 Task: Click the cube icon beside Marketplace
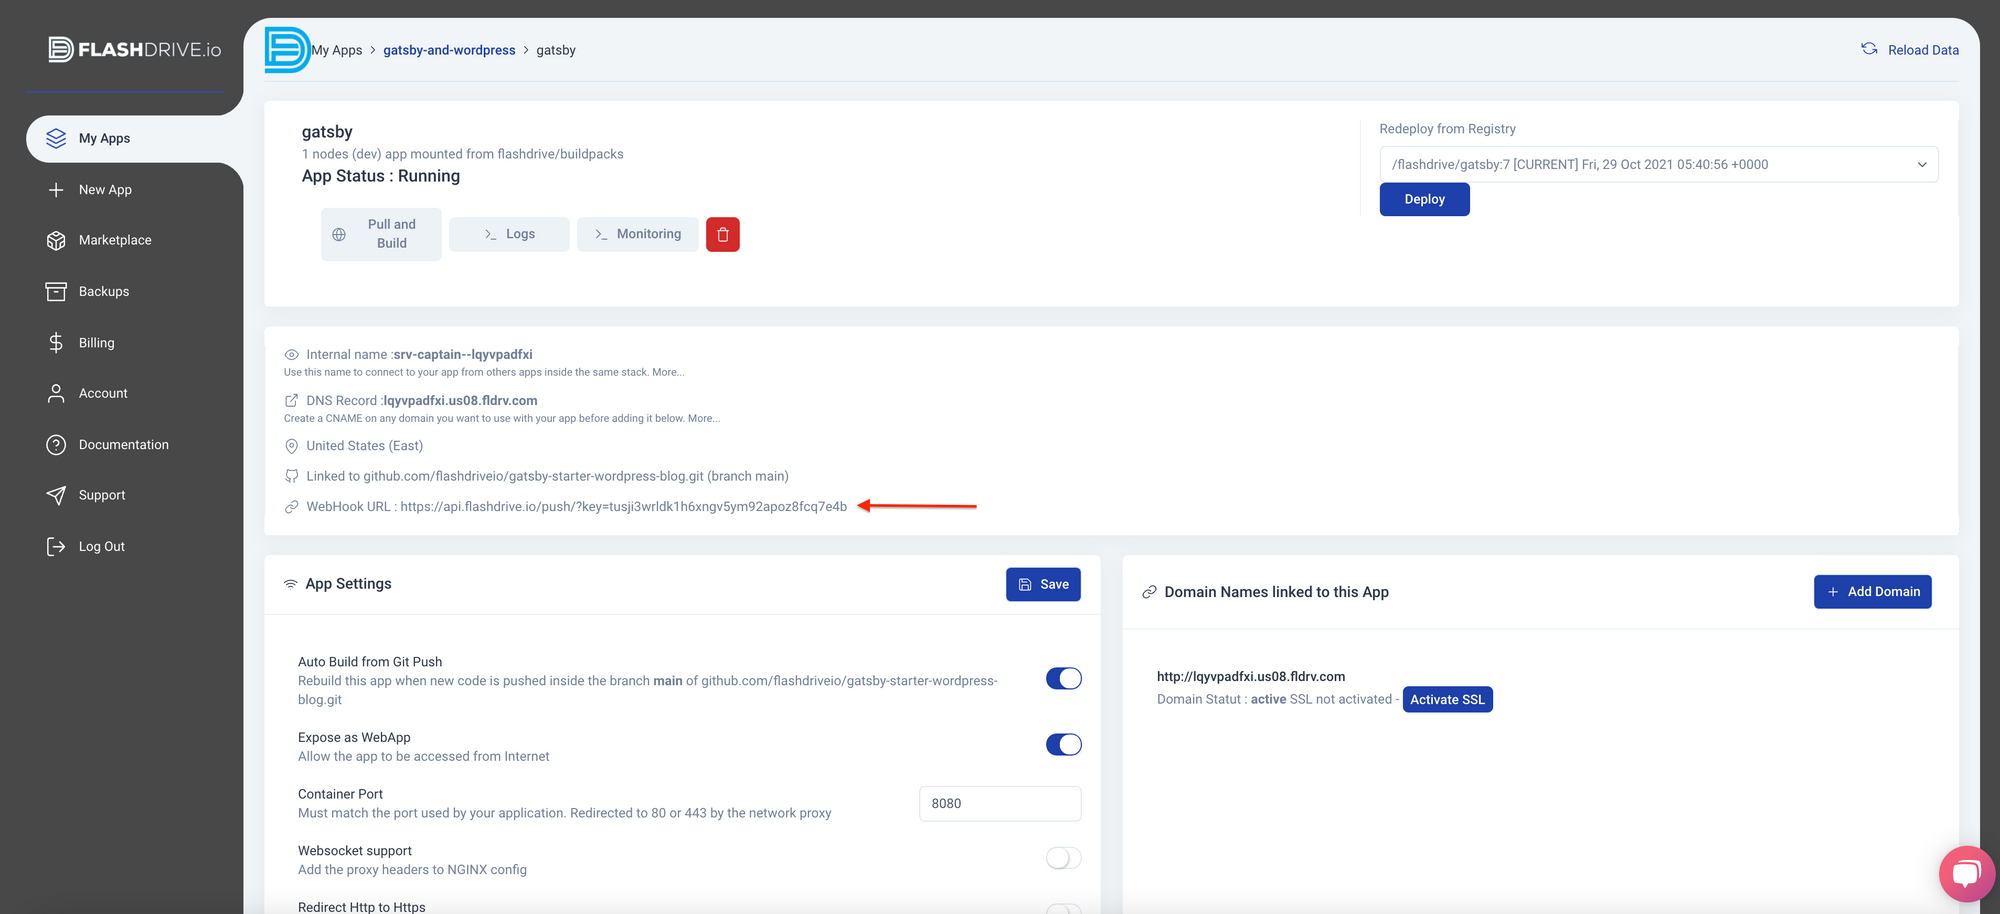pos(56,241)
